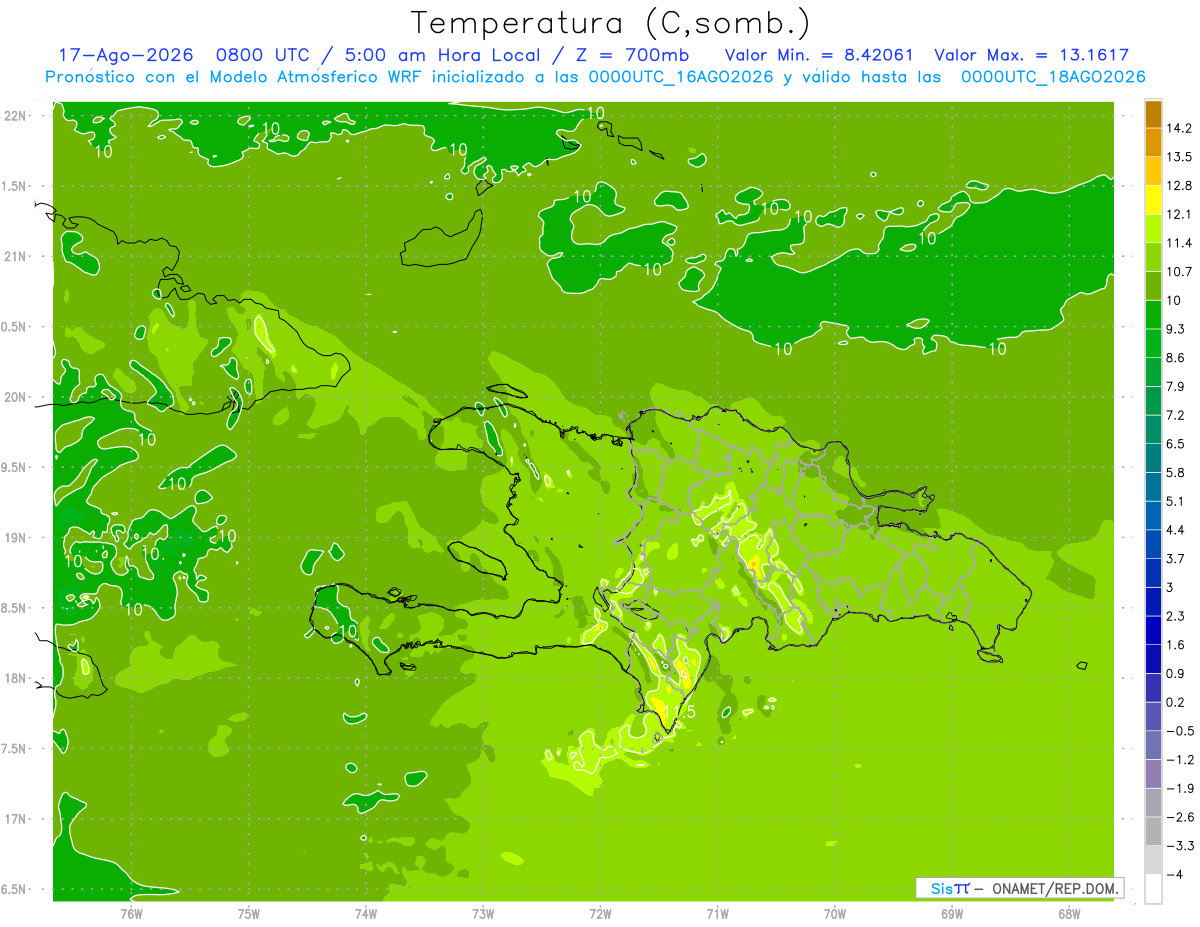Click the 9.3 colorbar legend value
1200x927 pixels.
tap(1176, 329)
